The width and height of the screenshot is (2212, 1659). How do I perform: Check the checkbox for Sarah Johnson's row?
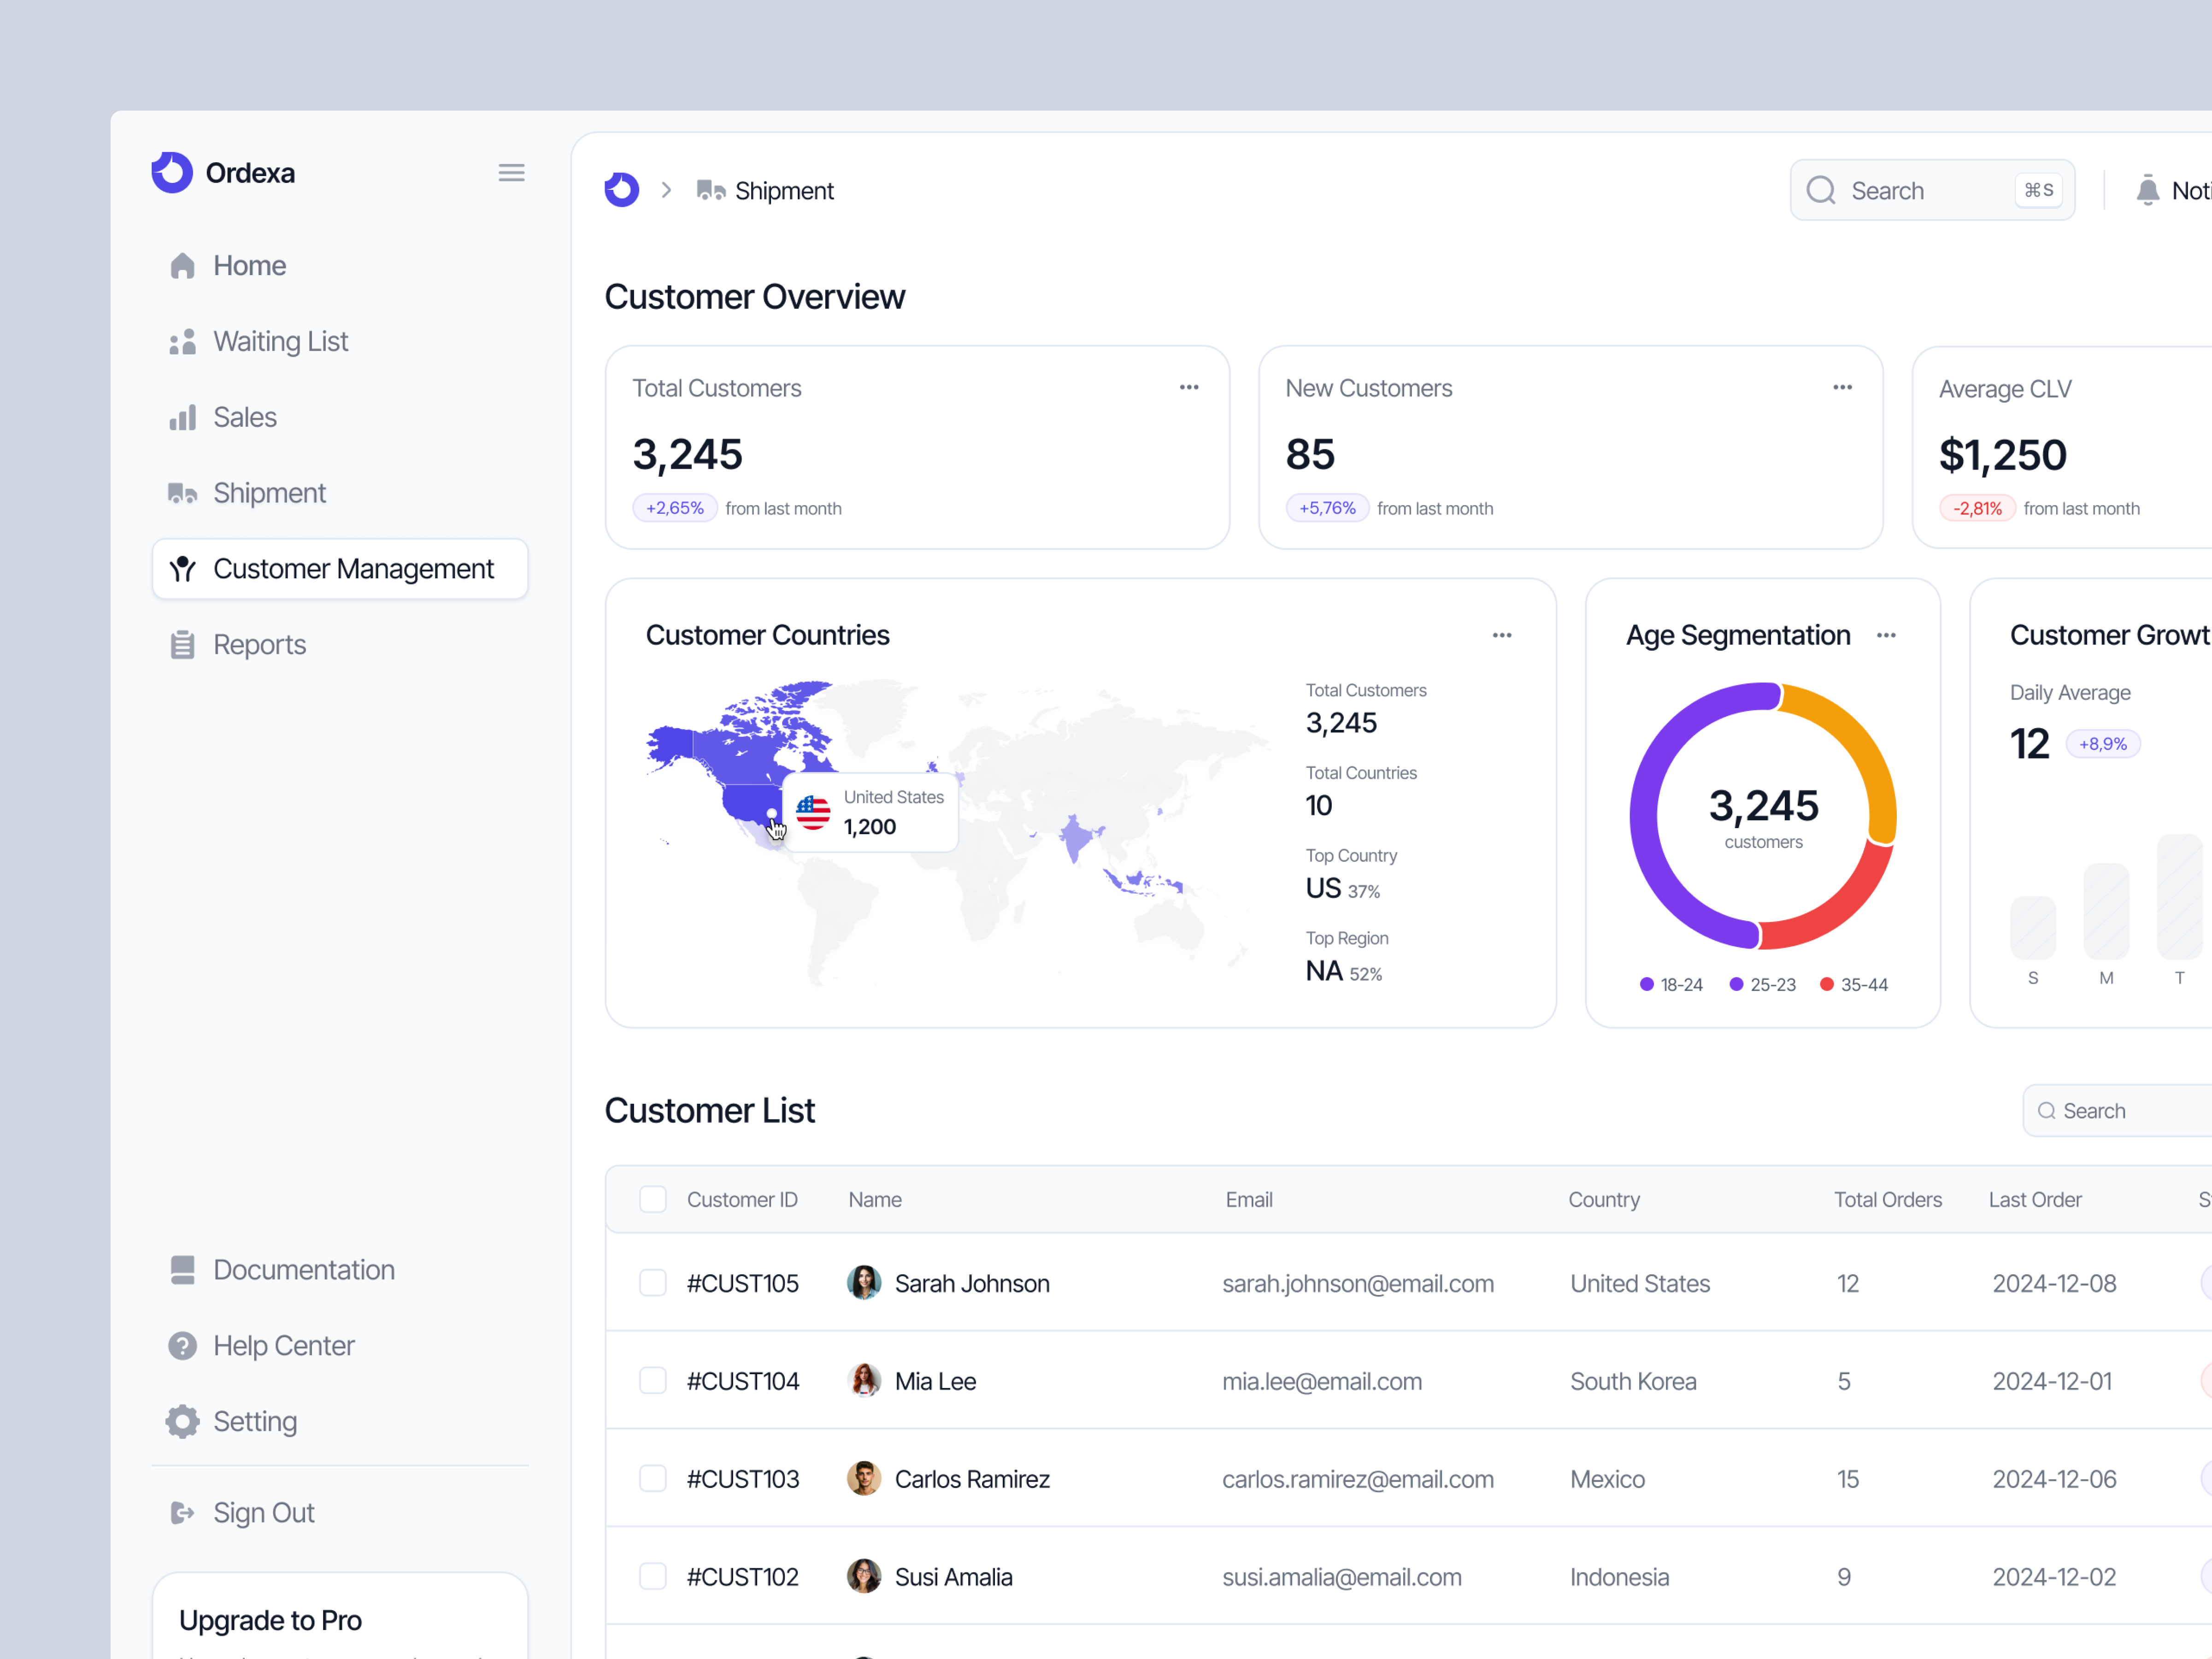[653, 1282]
